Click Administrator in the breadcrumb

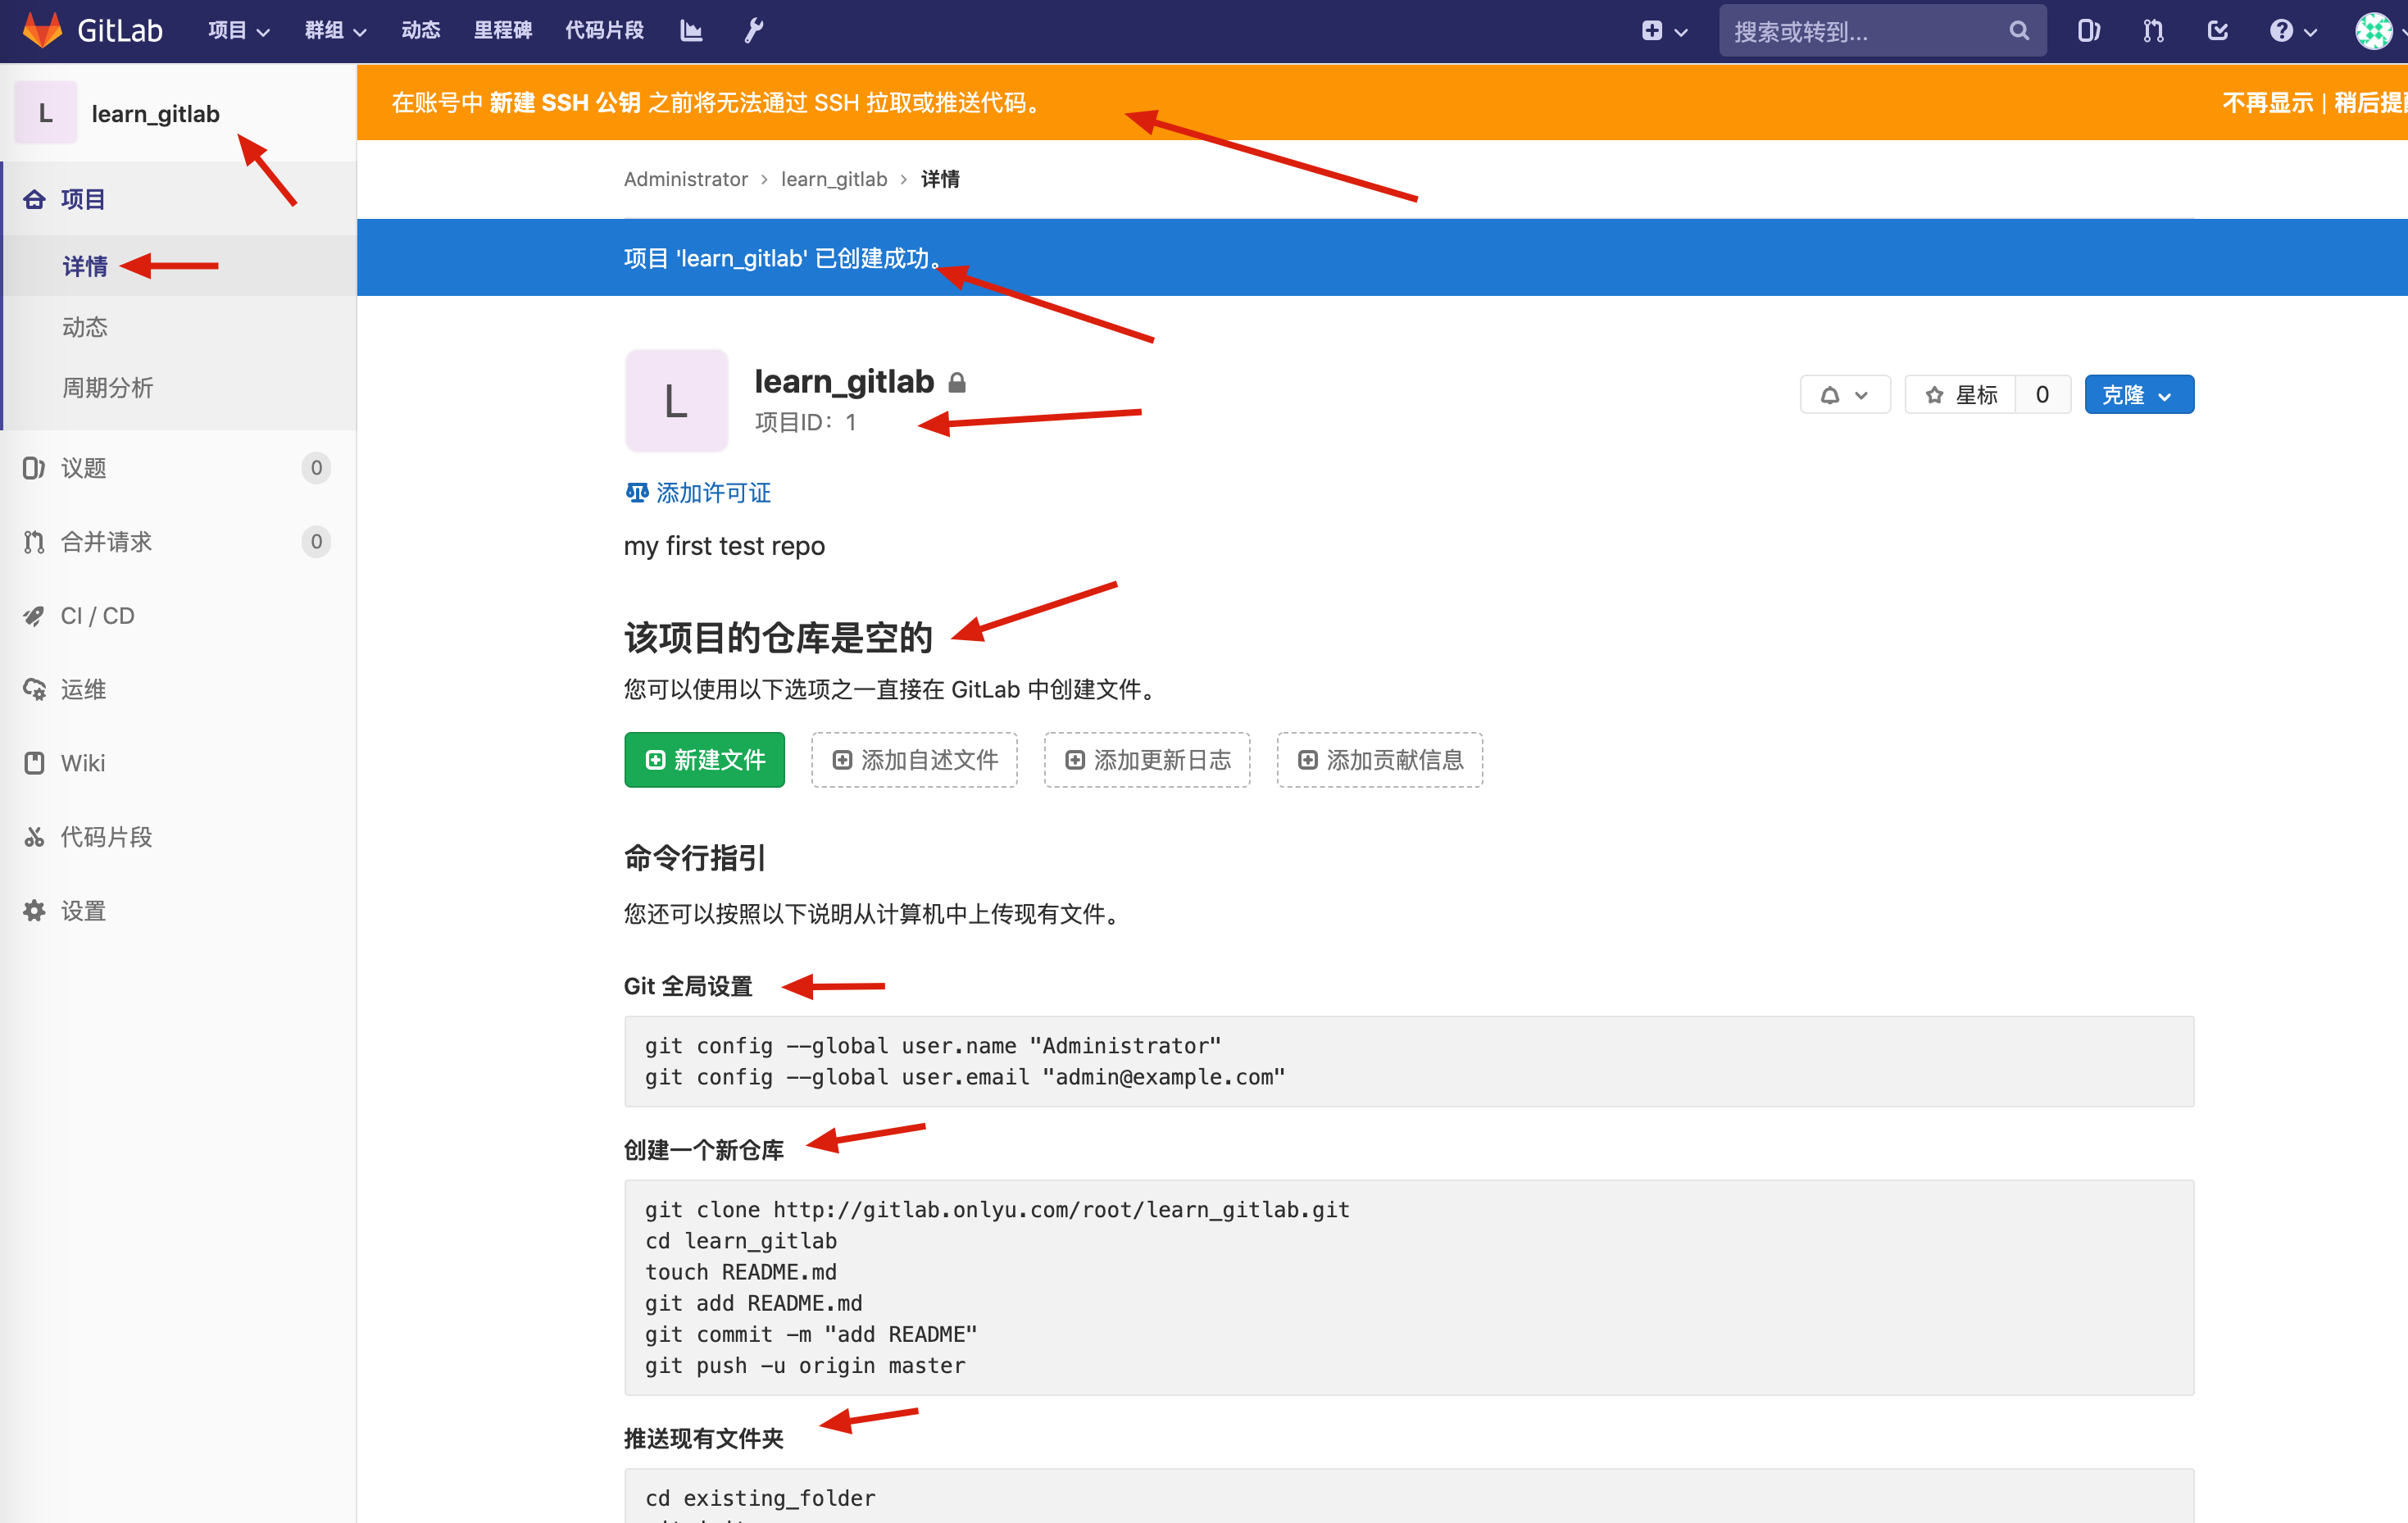click(685, 179)
